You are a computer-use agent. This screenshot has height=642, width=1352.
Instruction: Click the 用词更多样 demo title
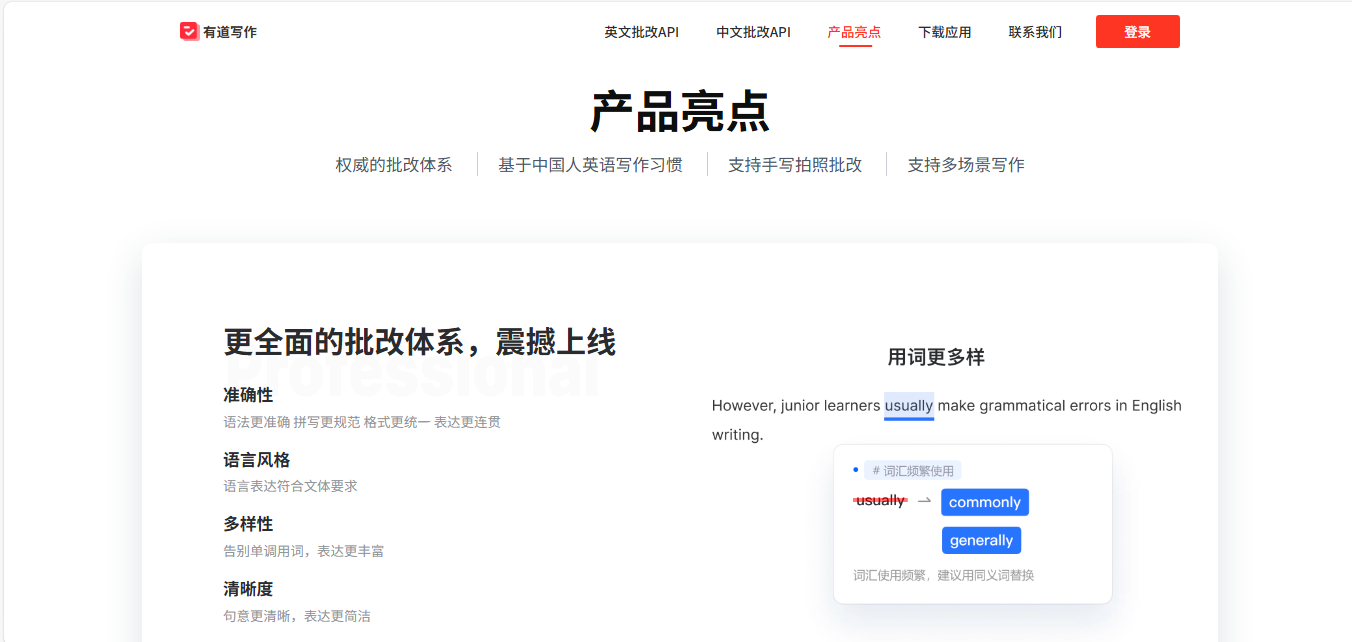point(936,357)
